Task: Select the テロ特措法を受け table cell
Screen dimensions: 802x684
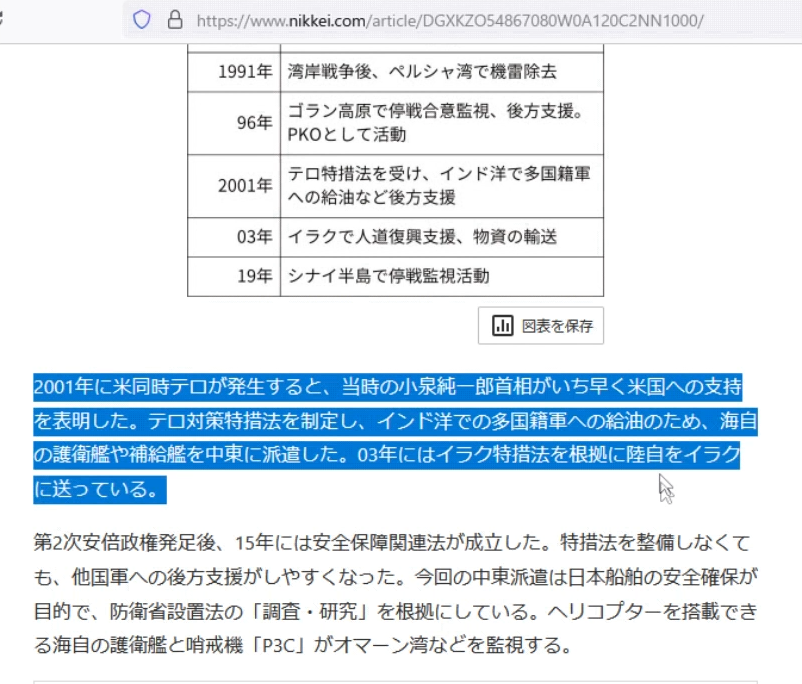Action: point(440,185)
